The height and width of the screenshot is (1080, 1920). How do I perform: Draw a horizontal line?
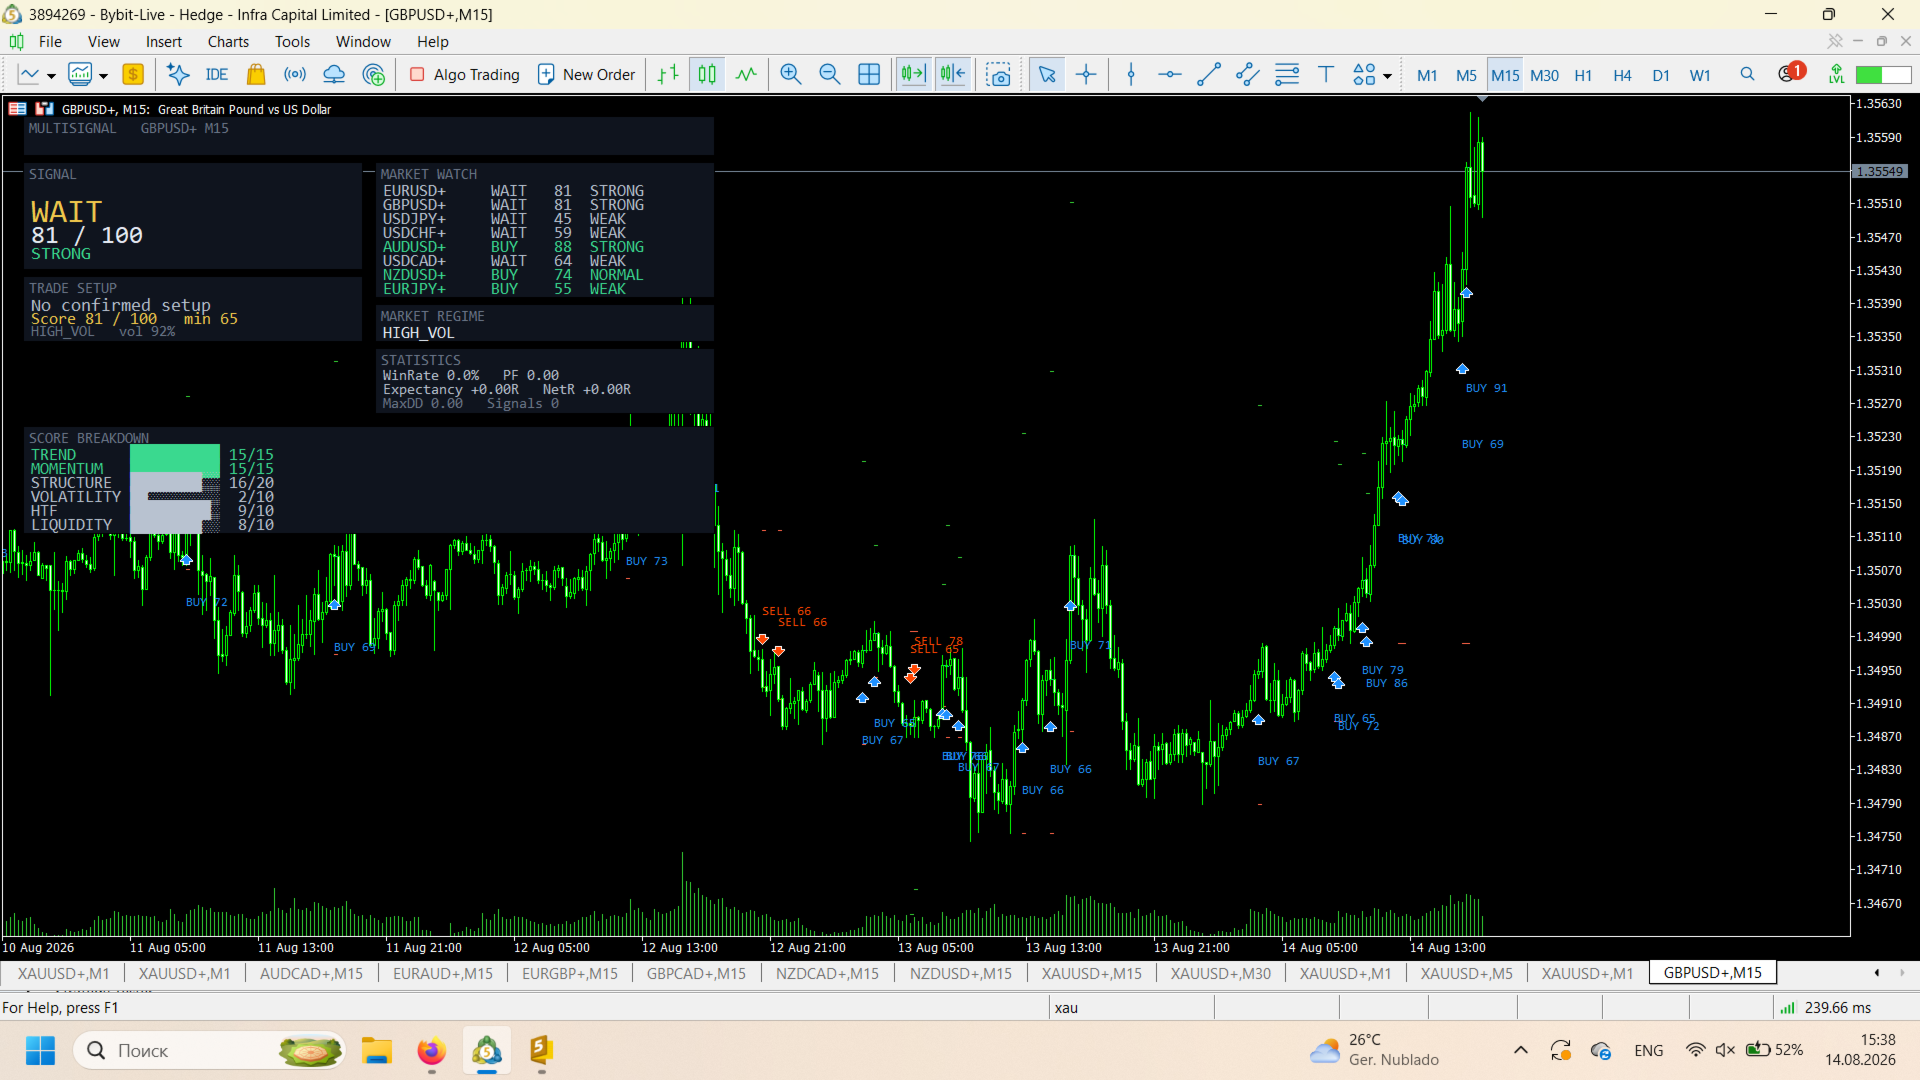[1170, 74]
